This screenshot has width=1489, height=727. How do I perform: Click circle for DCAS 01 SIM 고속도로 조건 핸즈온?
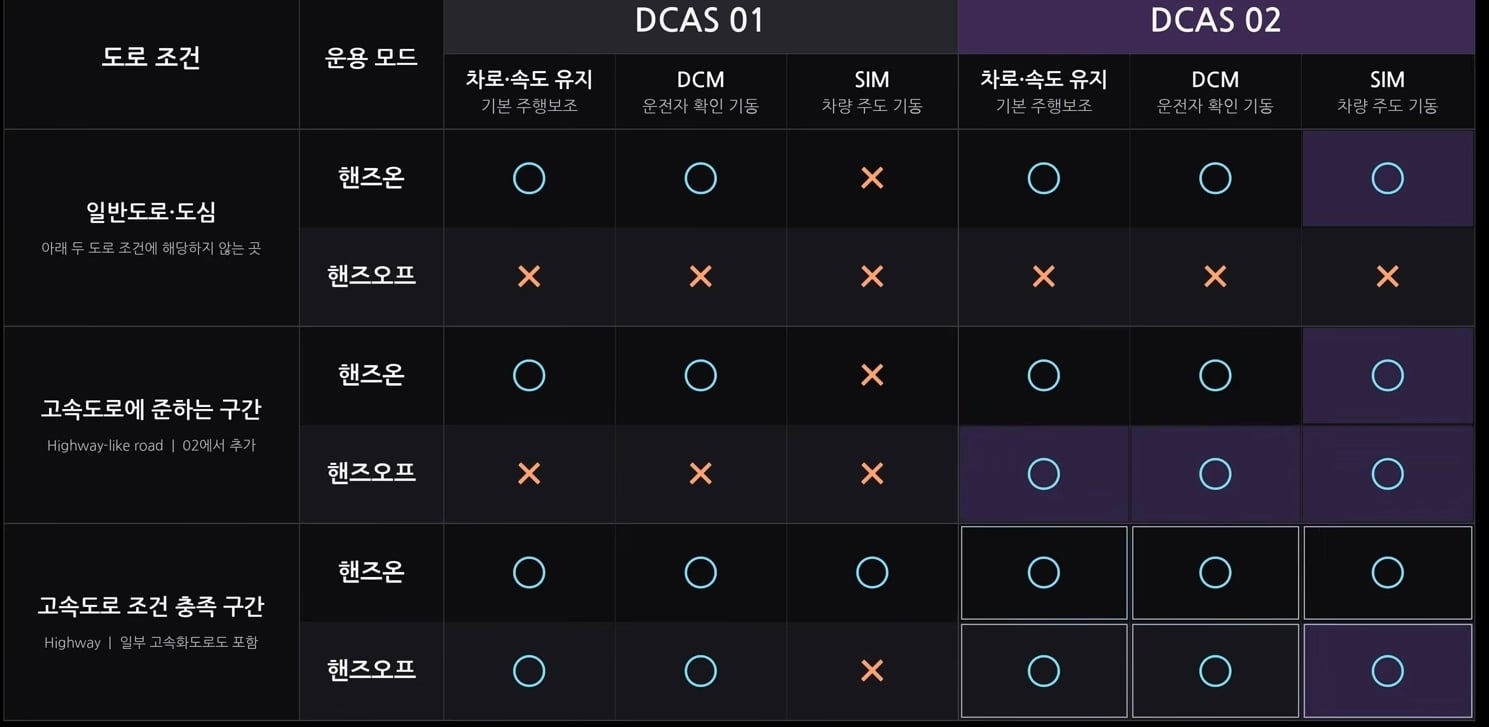pos(872,572)
